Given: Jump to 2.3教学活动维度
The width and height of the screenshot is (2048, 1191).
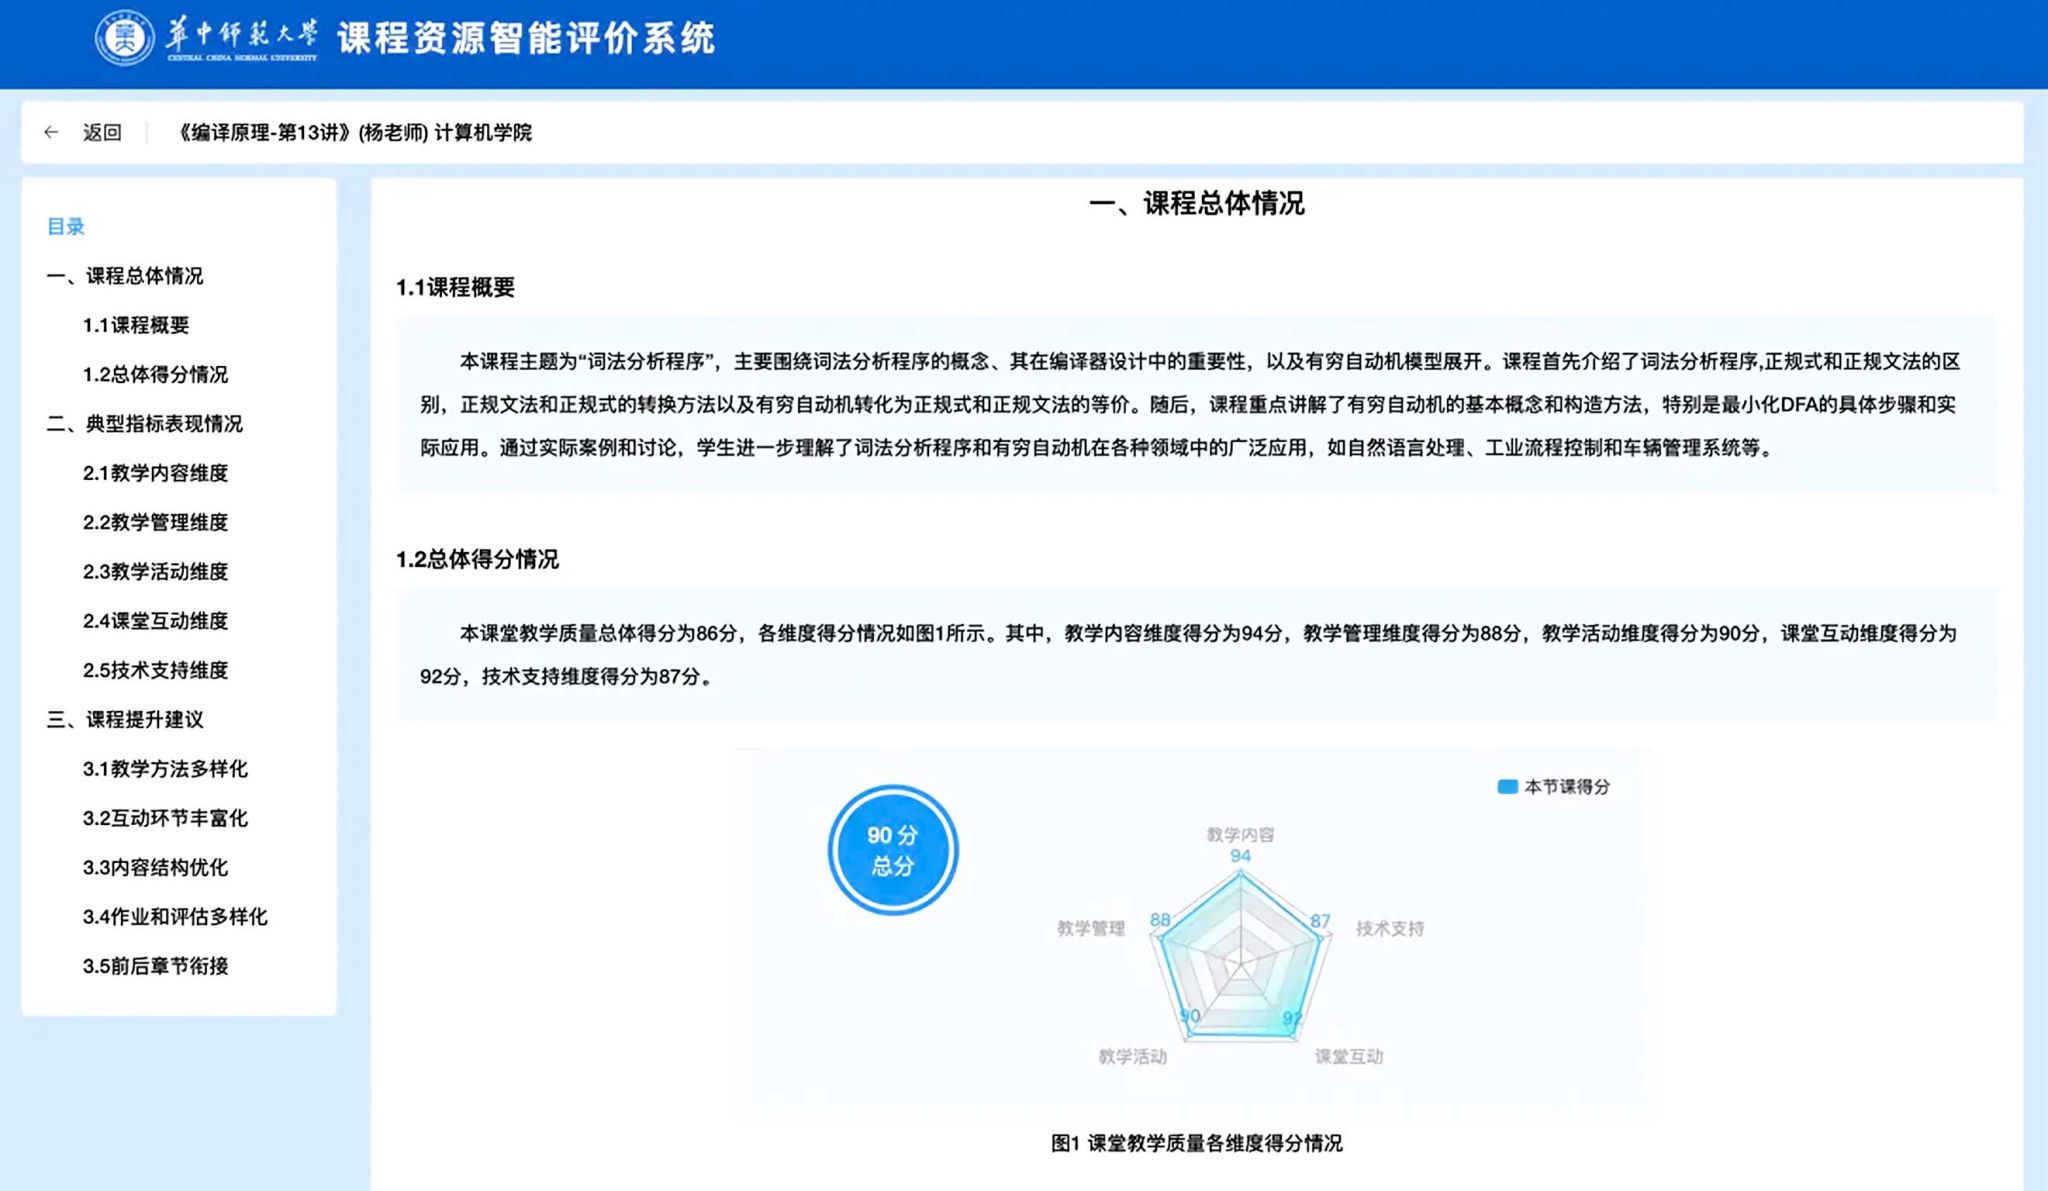Looking at the screenshot, I should point(155,571).
